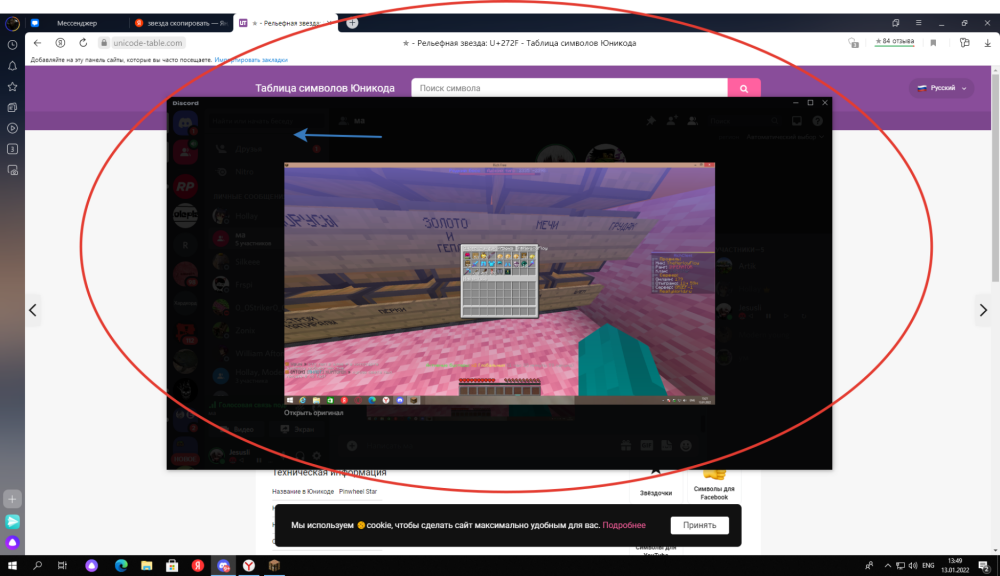This screenshot has height=576, width=1000.
Task: Open the browser hamburger menu
Action: (x=918, y=23)
